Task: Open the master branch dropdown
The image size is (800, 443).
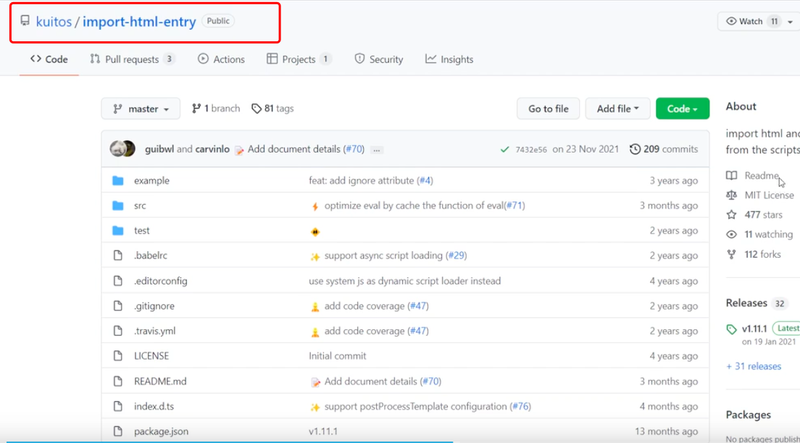Action: 141,109
